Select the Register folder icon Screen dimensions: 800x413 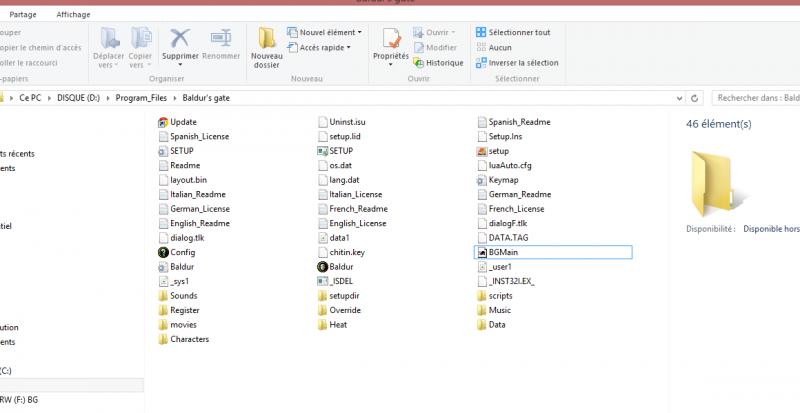coord(163,310)
